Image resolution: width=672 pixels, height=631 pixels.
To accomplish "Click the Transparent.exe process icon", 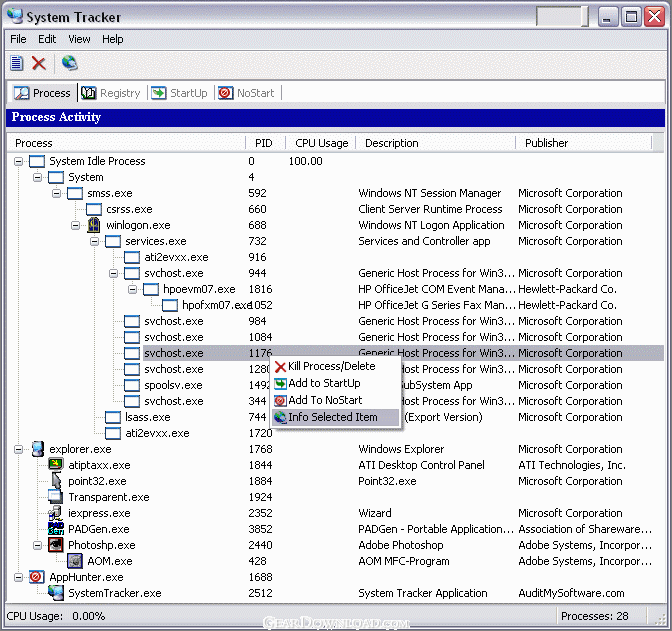I will tap(56, 497).
